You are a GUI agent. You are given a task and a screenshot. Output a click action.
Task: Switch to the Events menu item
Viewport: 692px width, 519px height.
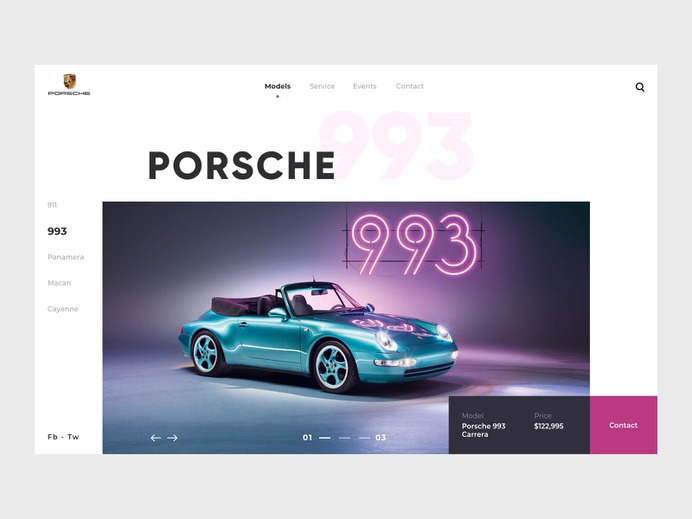click(x=365, y=86)
